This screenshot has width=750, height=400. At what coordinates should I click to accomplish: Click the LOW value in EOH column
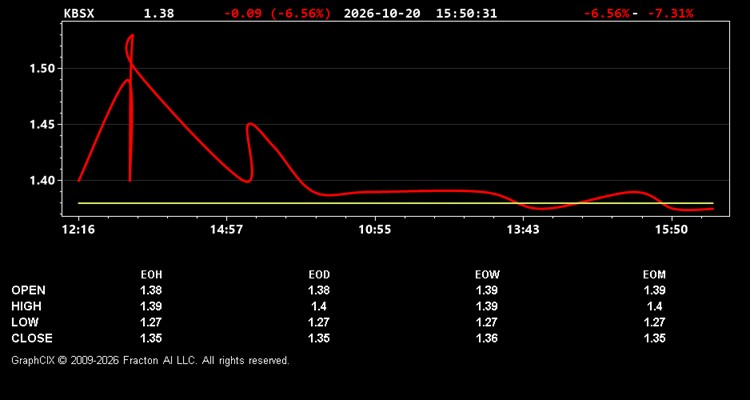click(151, 322)
